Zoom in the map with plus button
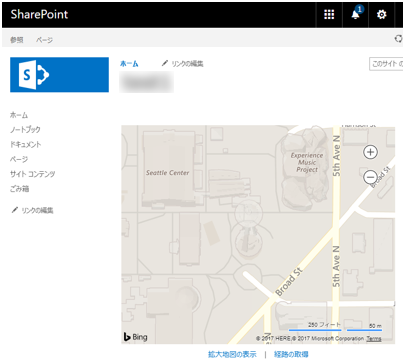The height and width of the screenshot is (363, 403). [370, 152]
